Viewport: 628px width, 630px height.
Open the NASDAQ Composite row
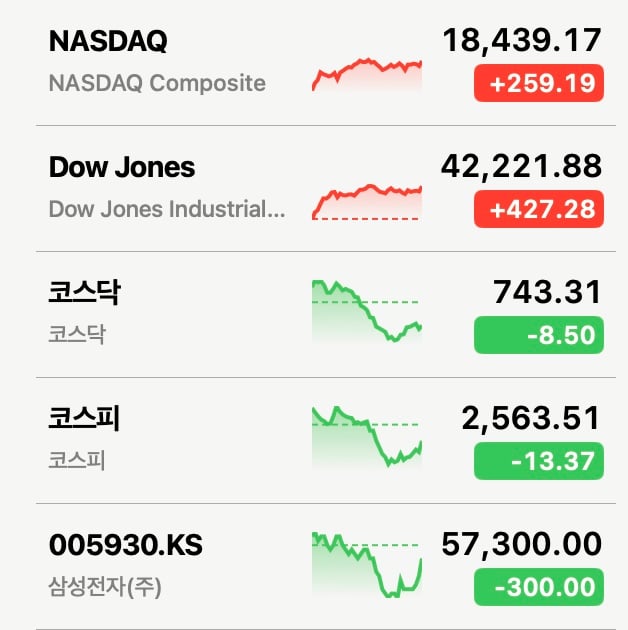[325, 63]
